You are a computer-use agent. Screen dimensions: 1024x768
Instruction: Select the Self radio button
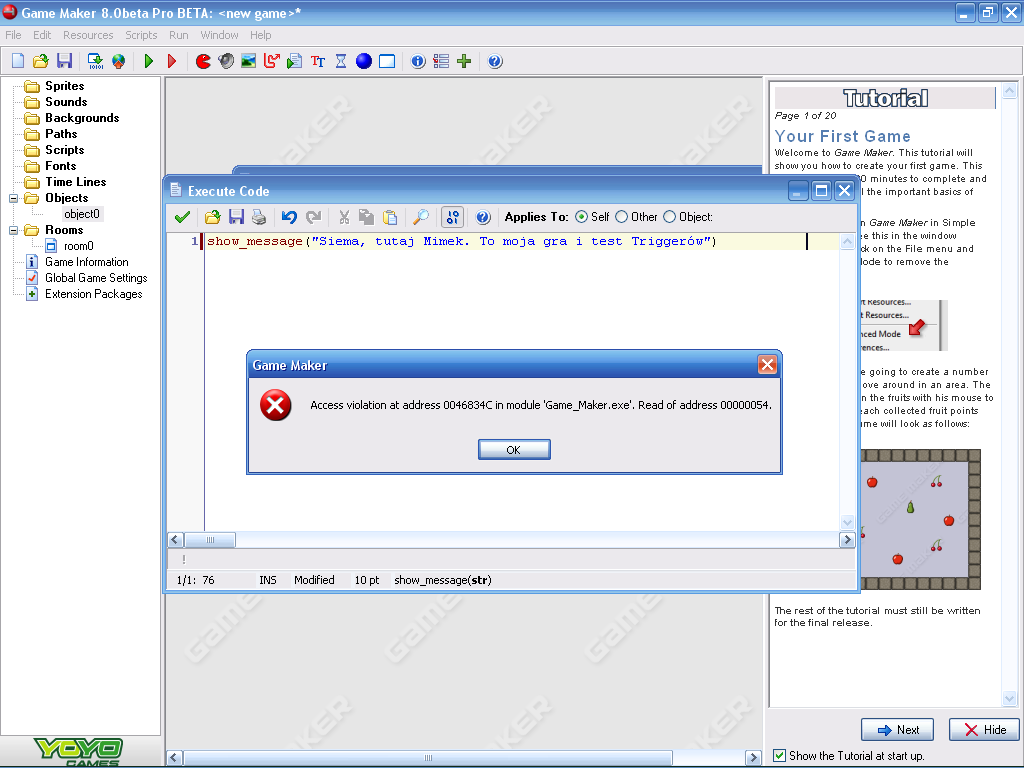pyautogui.click(x=582, y=217)
